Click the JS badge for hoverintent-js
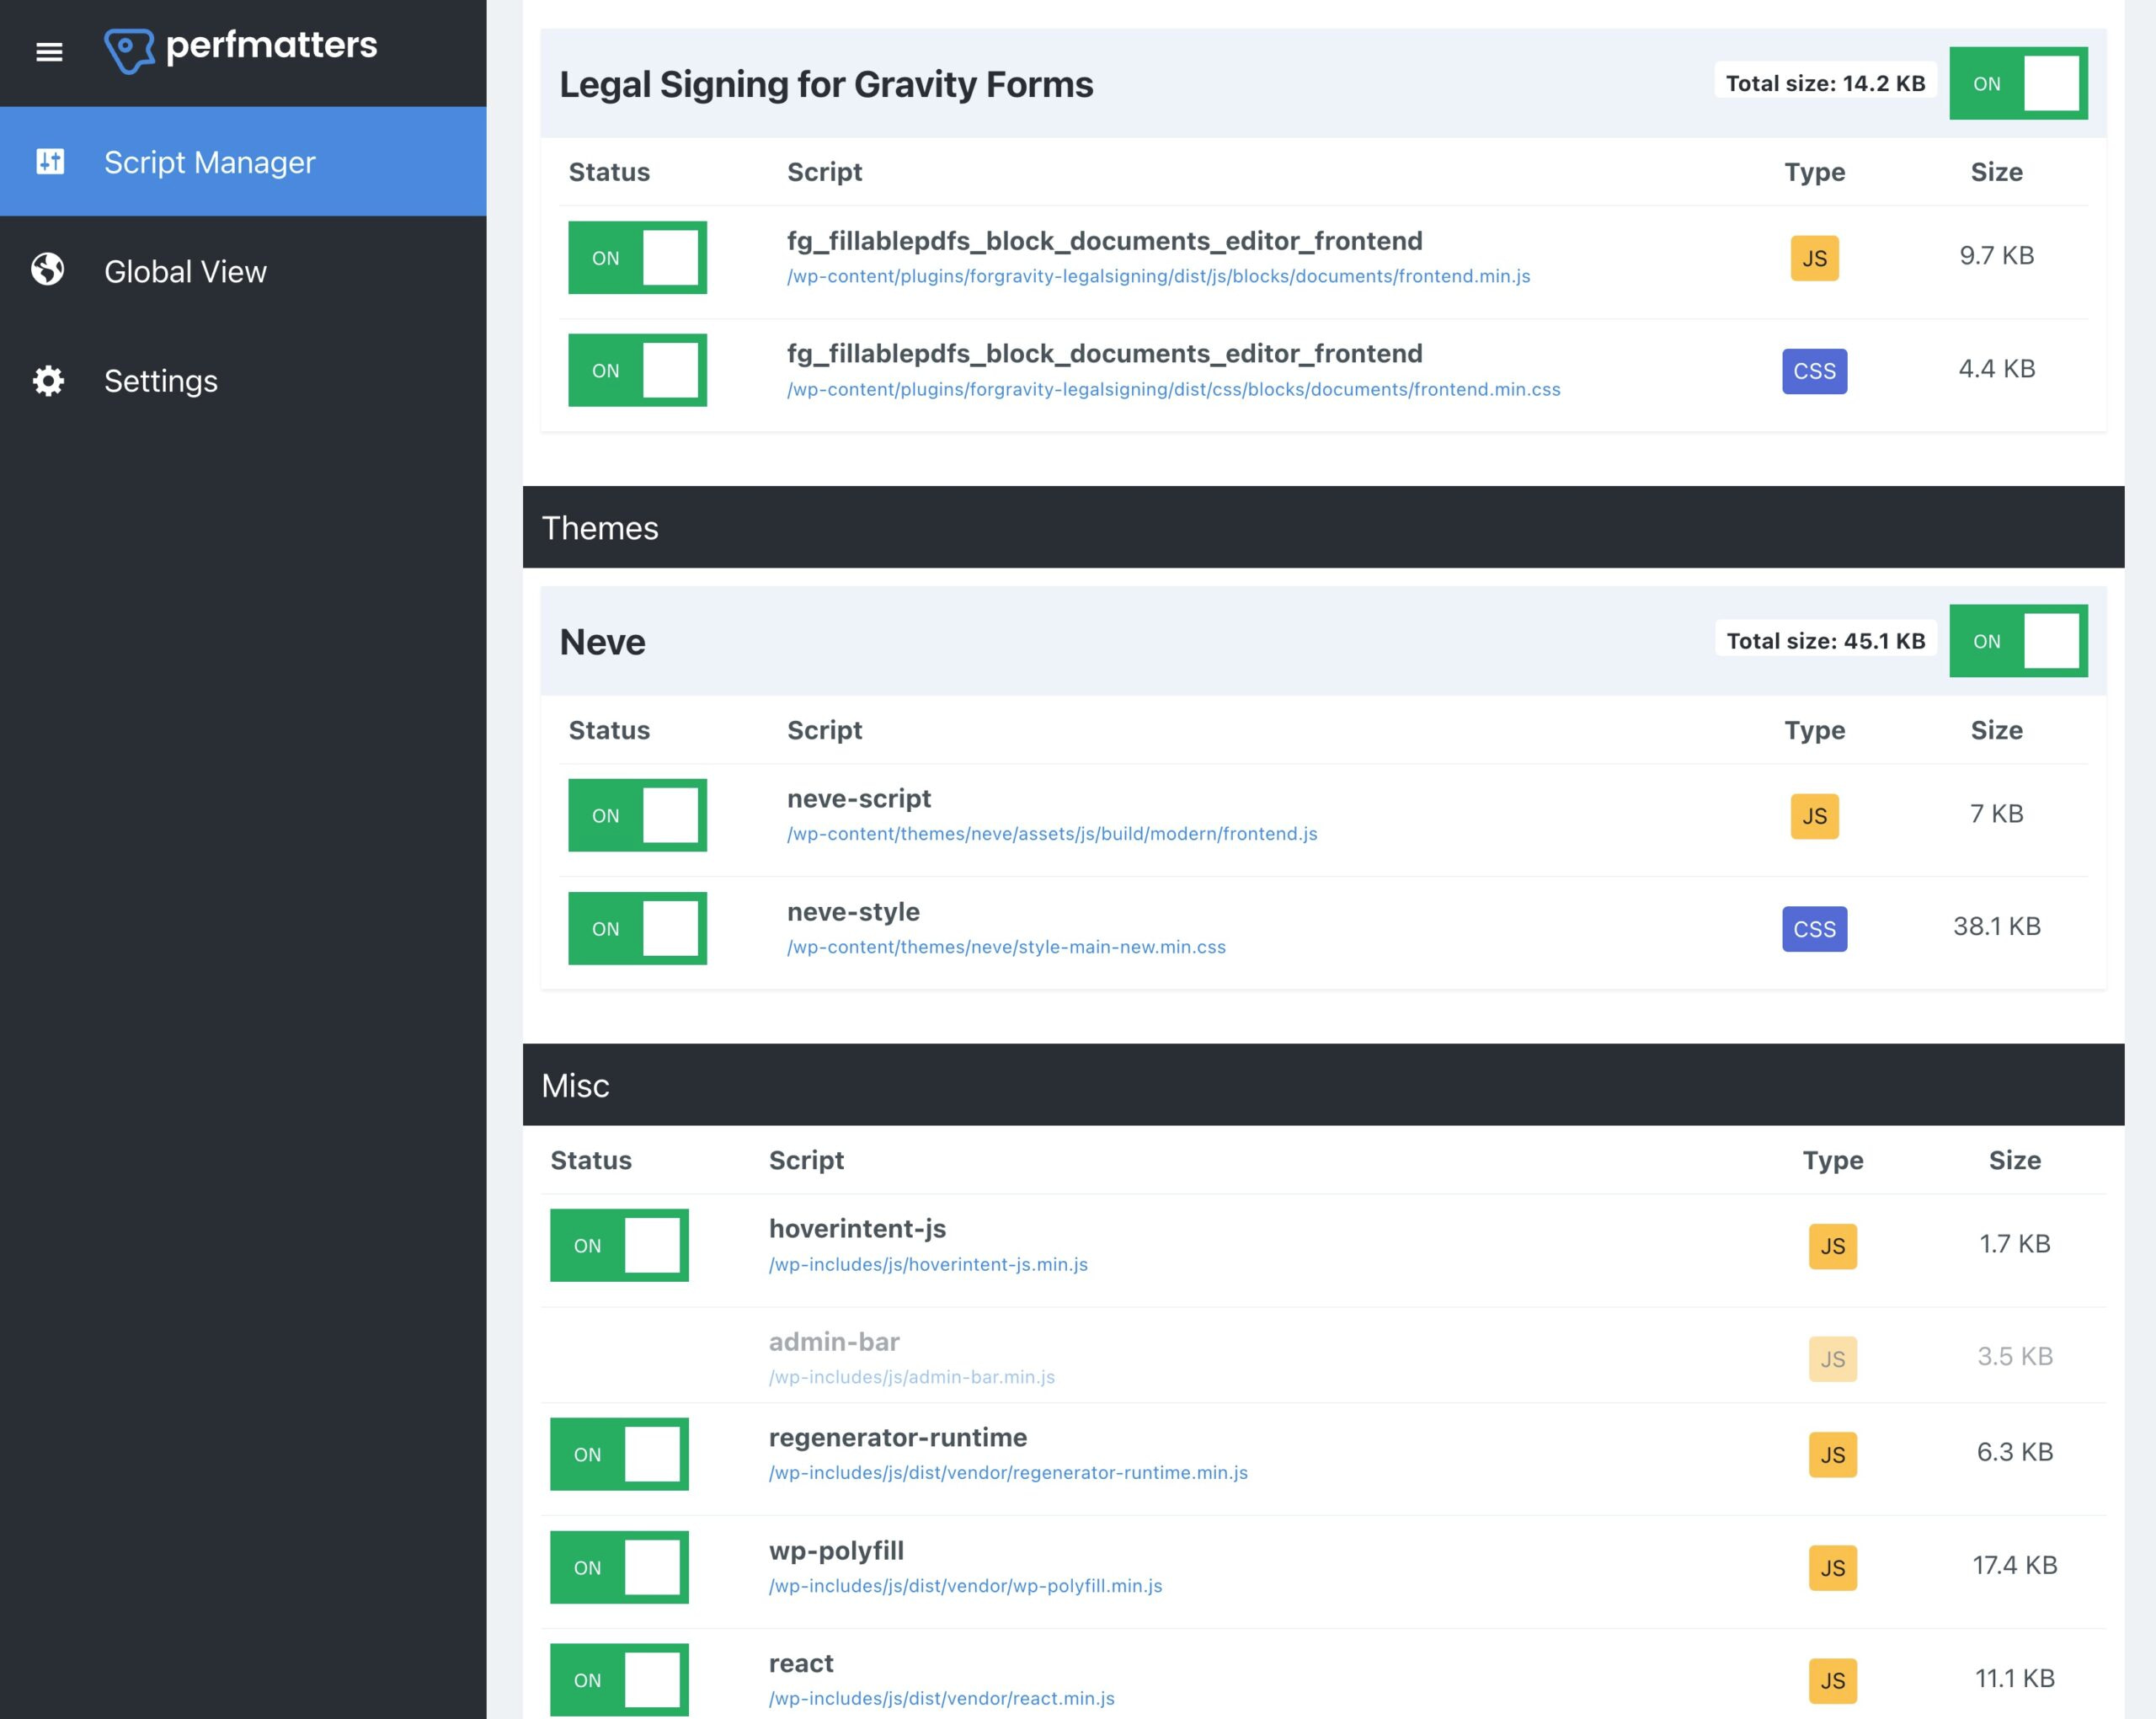The image size is (2156, 1719). [x=1831, y=1245]
